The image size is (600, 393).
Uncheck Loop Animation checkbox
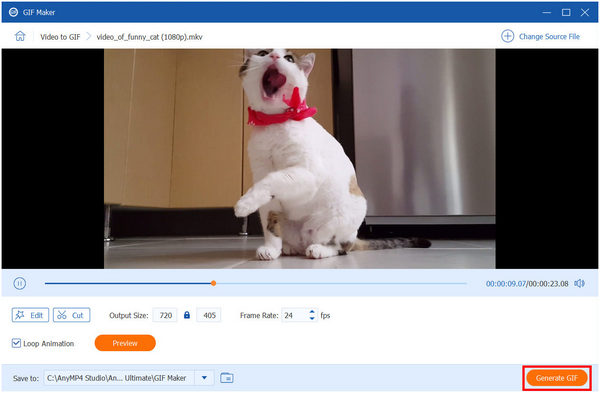click(x=16, y=343)
